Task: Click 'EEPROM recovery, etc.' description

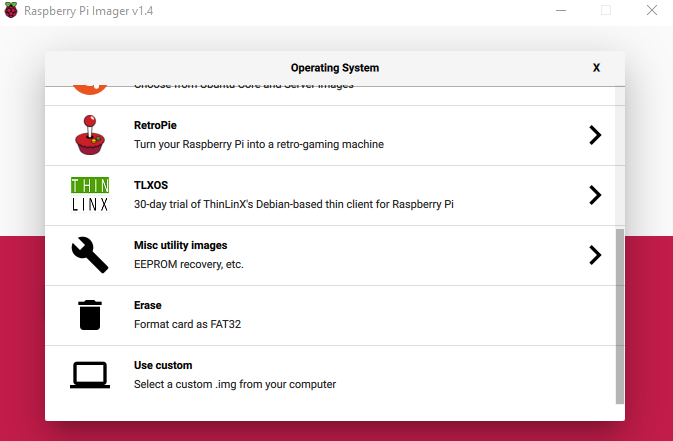Action: (188, 264)
